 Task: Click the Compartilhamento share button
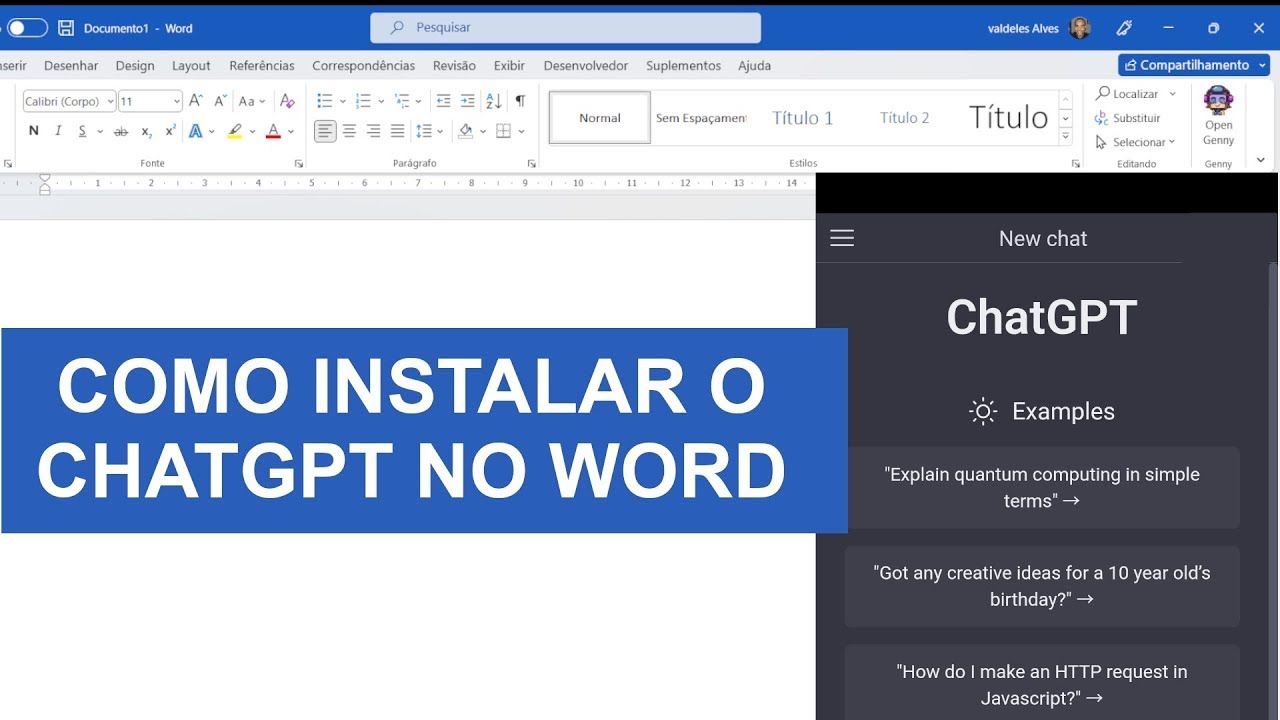tap(1194, 65)
